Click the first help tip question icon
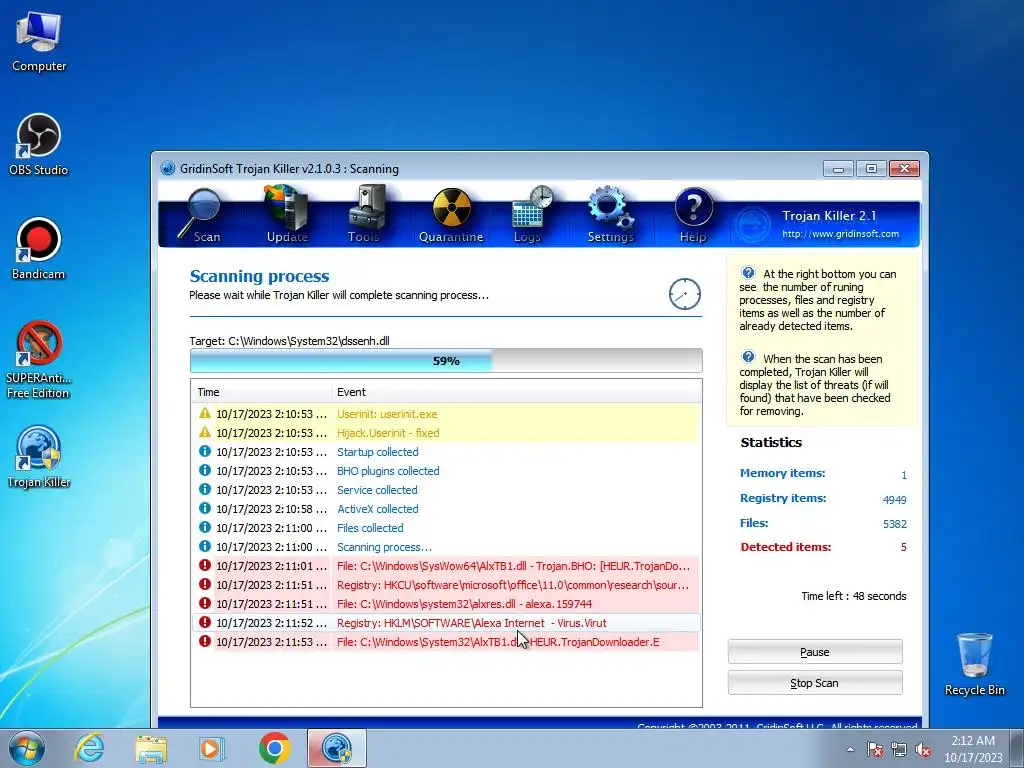Screen dimensions: 1024x768 [x=748, y=273]
